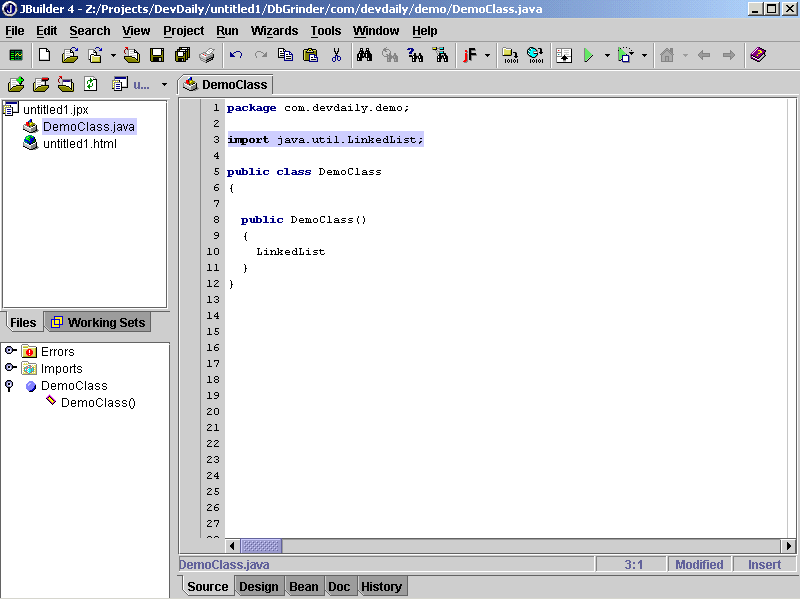
Task: Click the Rebuild Project icon
Action: pos(536,55)
